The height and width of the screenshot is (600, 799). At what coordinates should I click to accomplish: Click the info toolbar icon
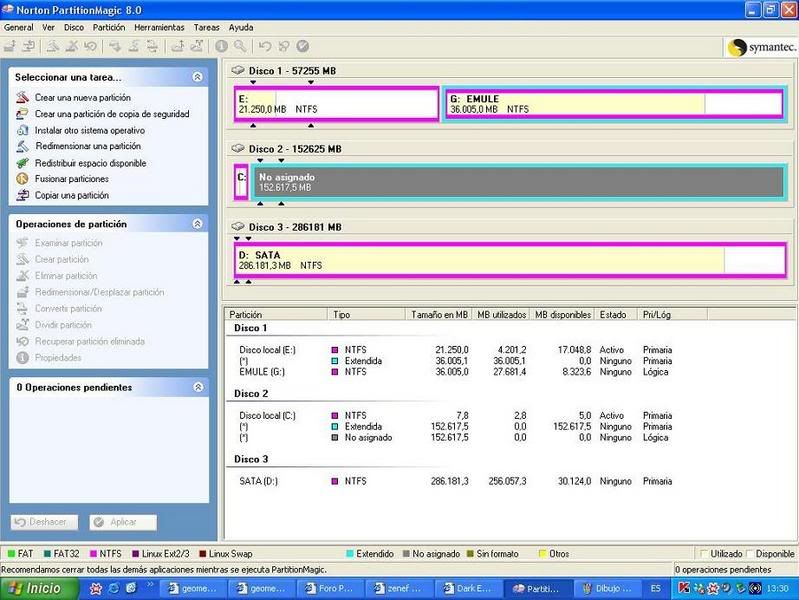(222, 46)
